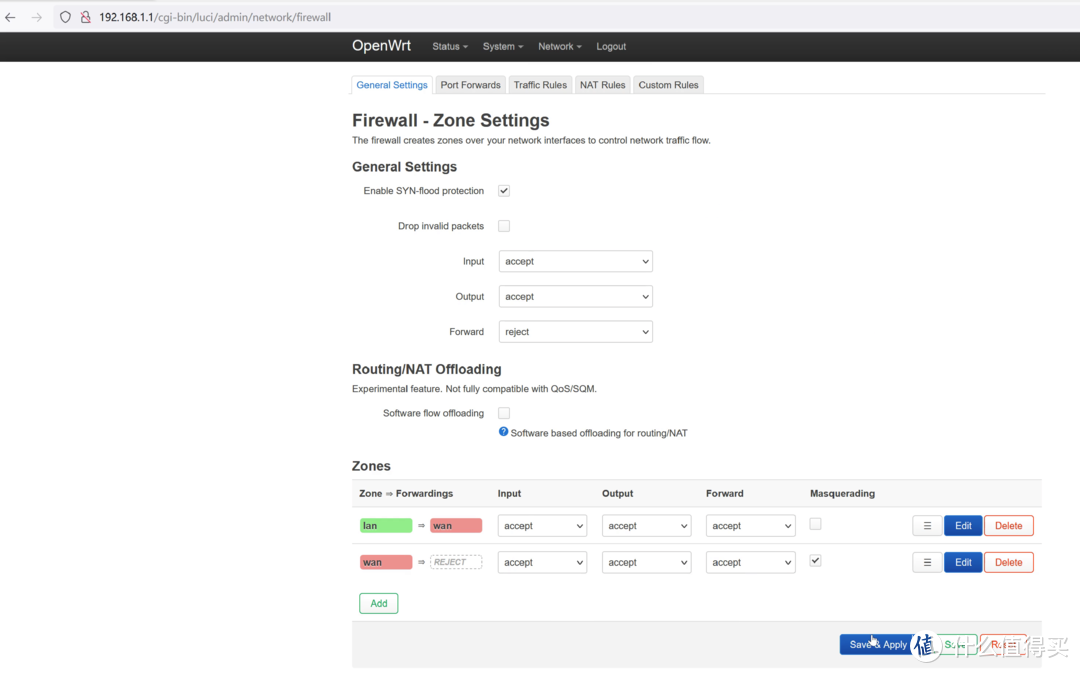Open the lan zone Input dropdown

point(543,526)
